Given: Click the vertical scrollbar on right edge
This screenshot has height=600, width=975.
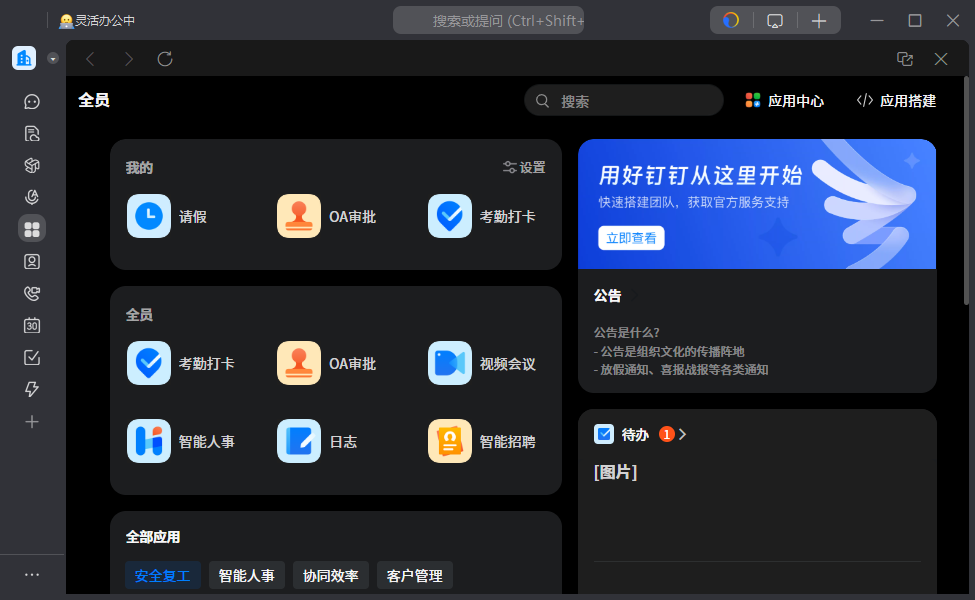Looking at the screenshot, I should [965, 190].
